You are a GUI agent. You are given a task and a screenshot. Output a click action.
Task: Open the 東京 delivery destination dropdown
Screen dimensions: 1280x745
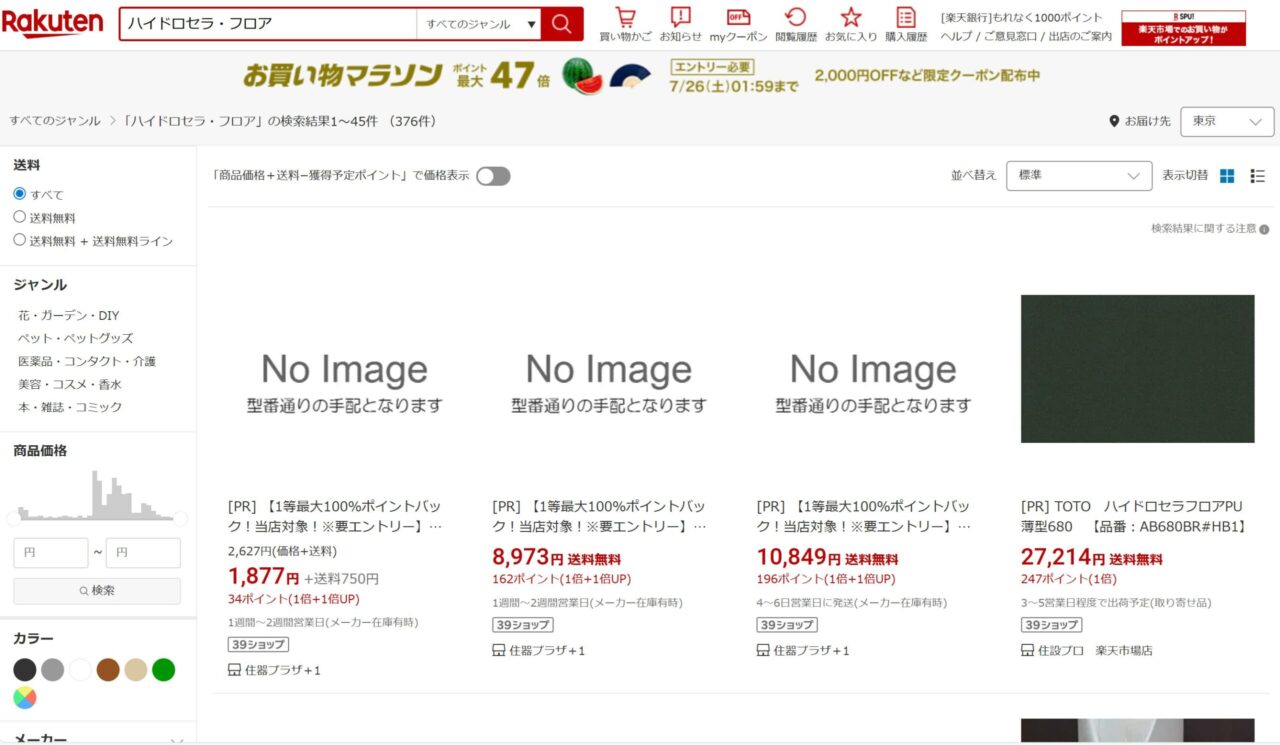coord(1227,121)
